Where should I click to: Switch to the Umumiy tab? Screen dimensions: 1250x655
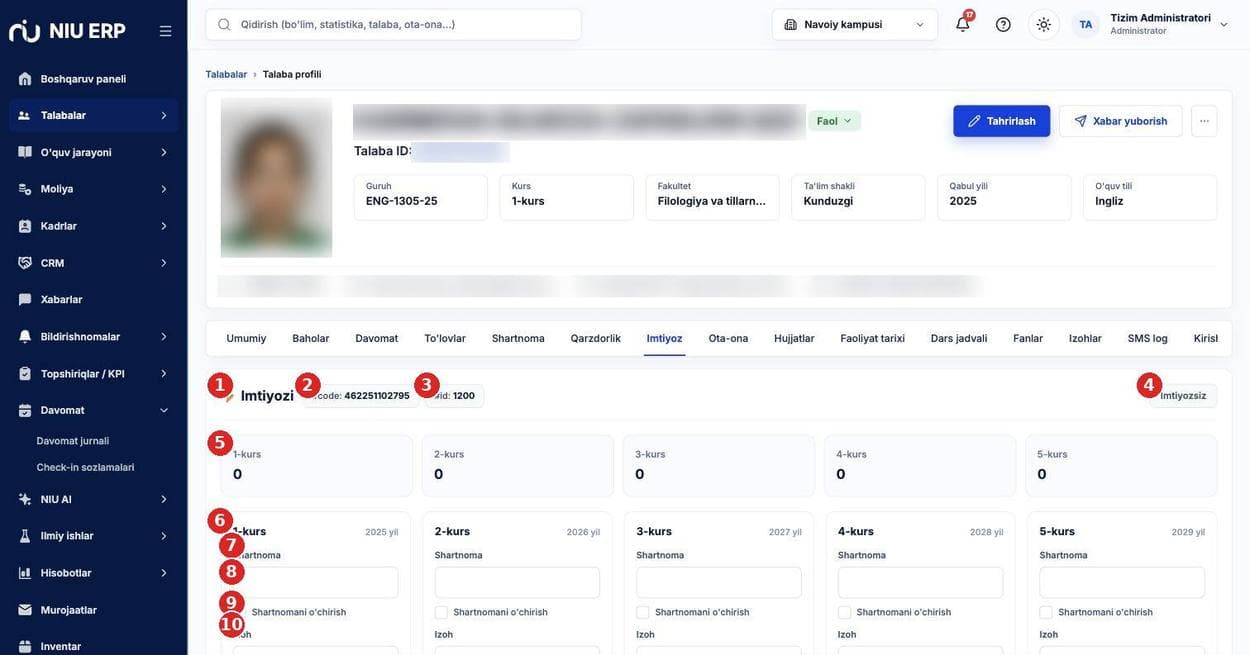pos(246,338)
